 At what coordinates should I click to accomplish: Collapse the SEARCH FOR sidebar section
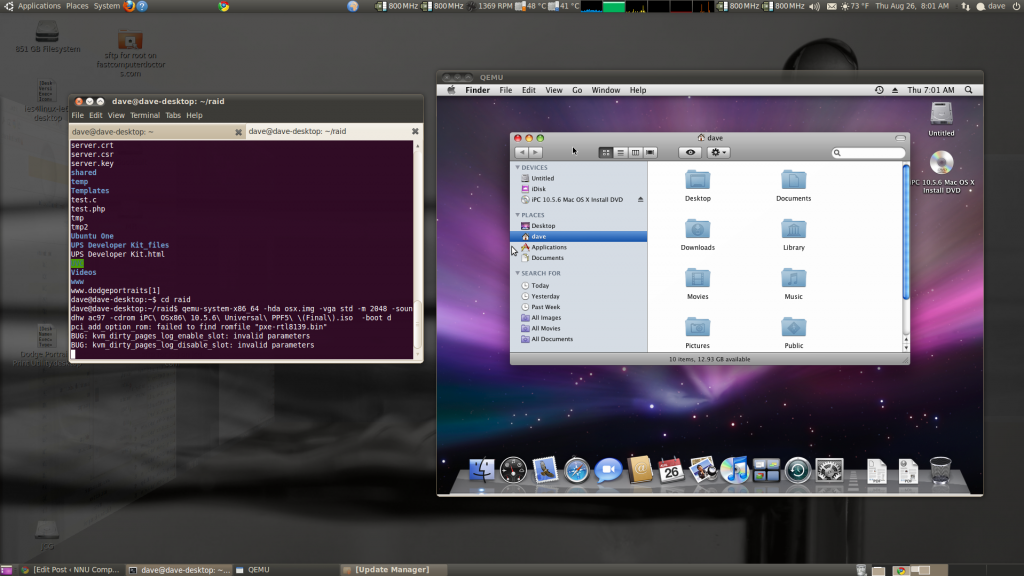click(x=518, y=273)
